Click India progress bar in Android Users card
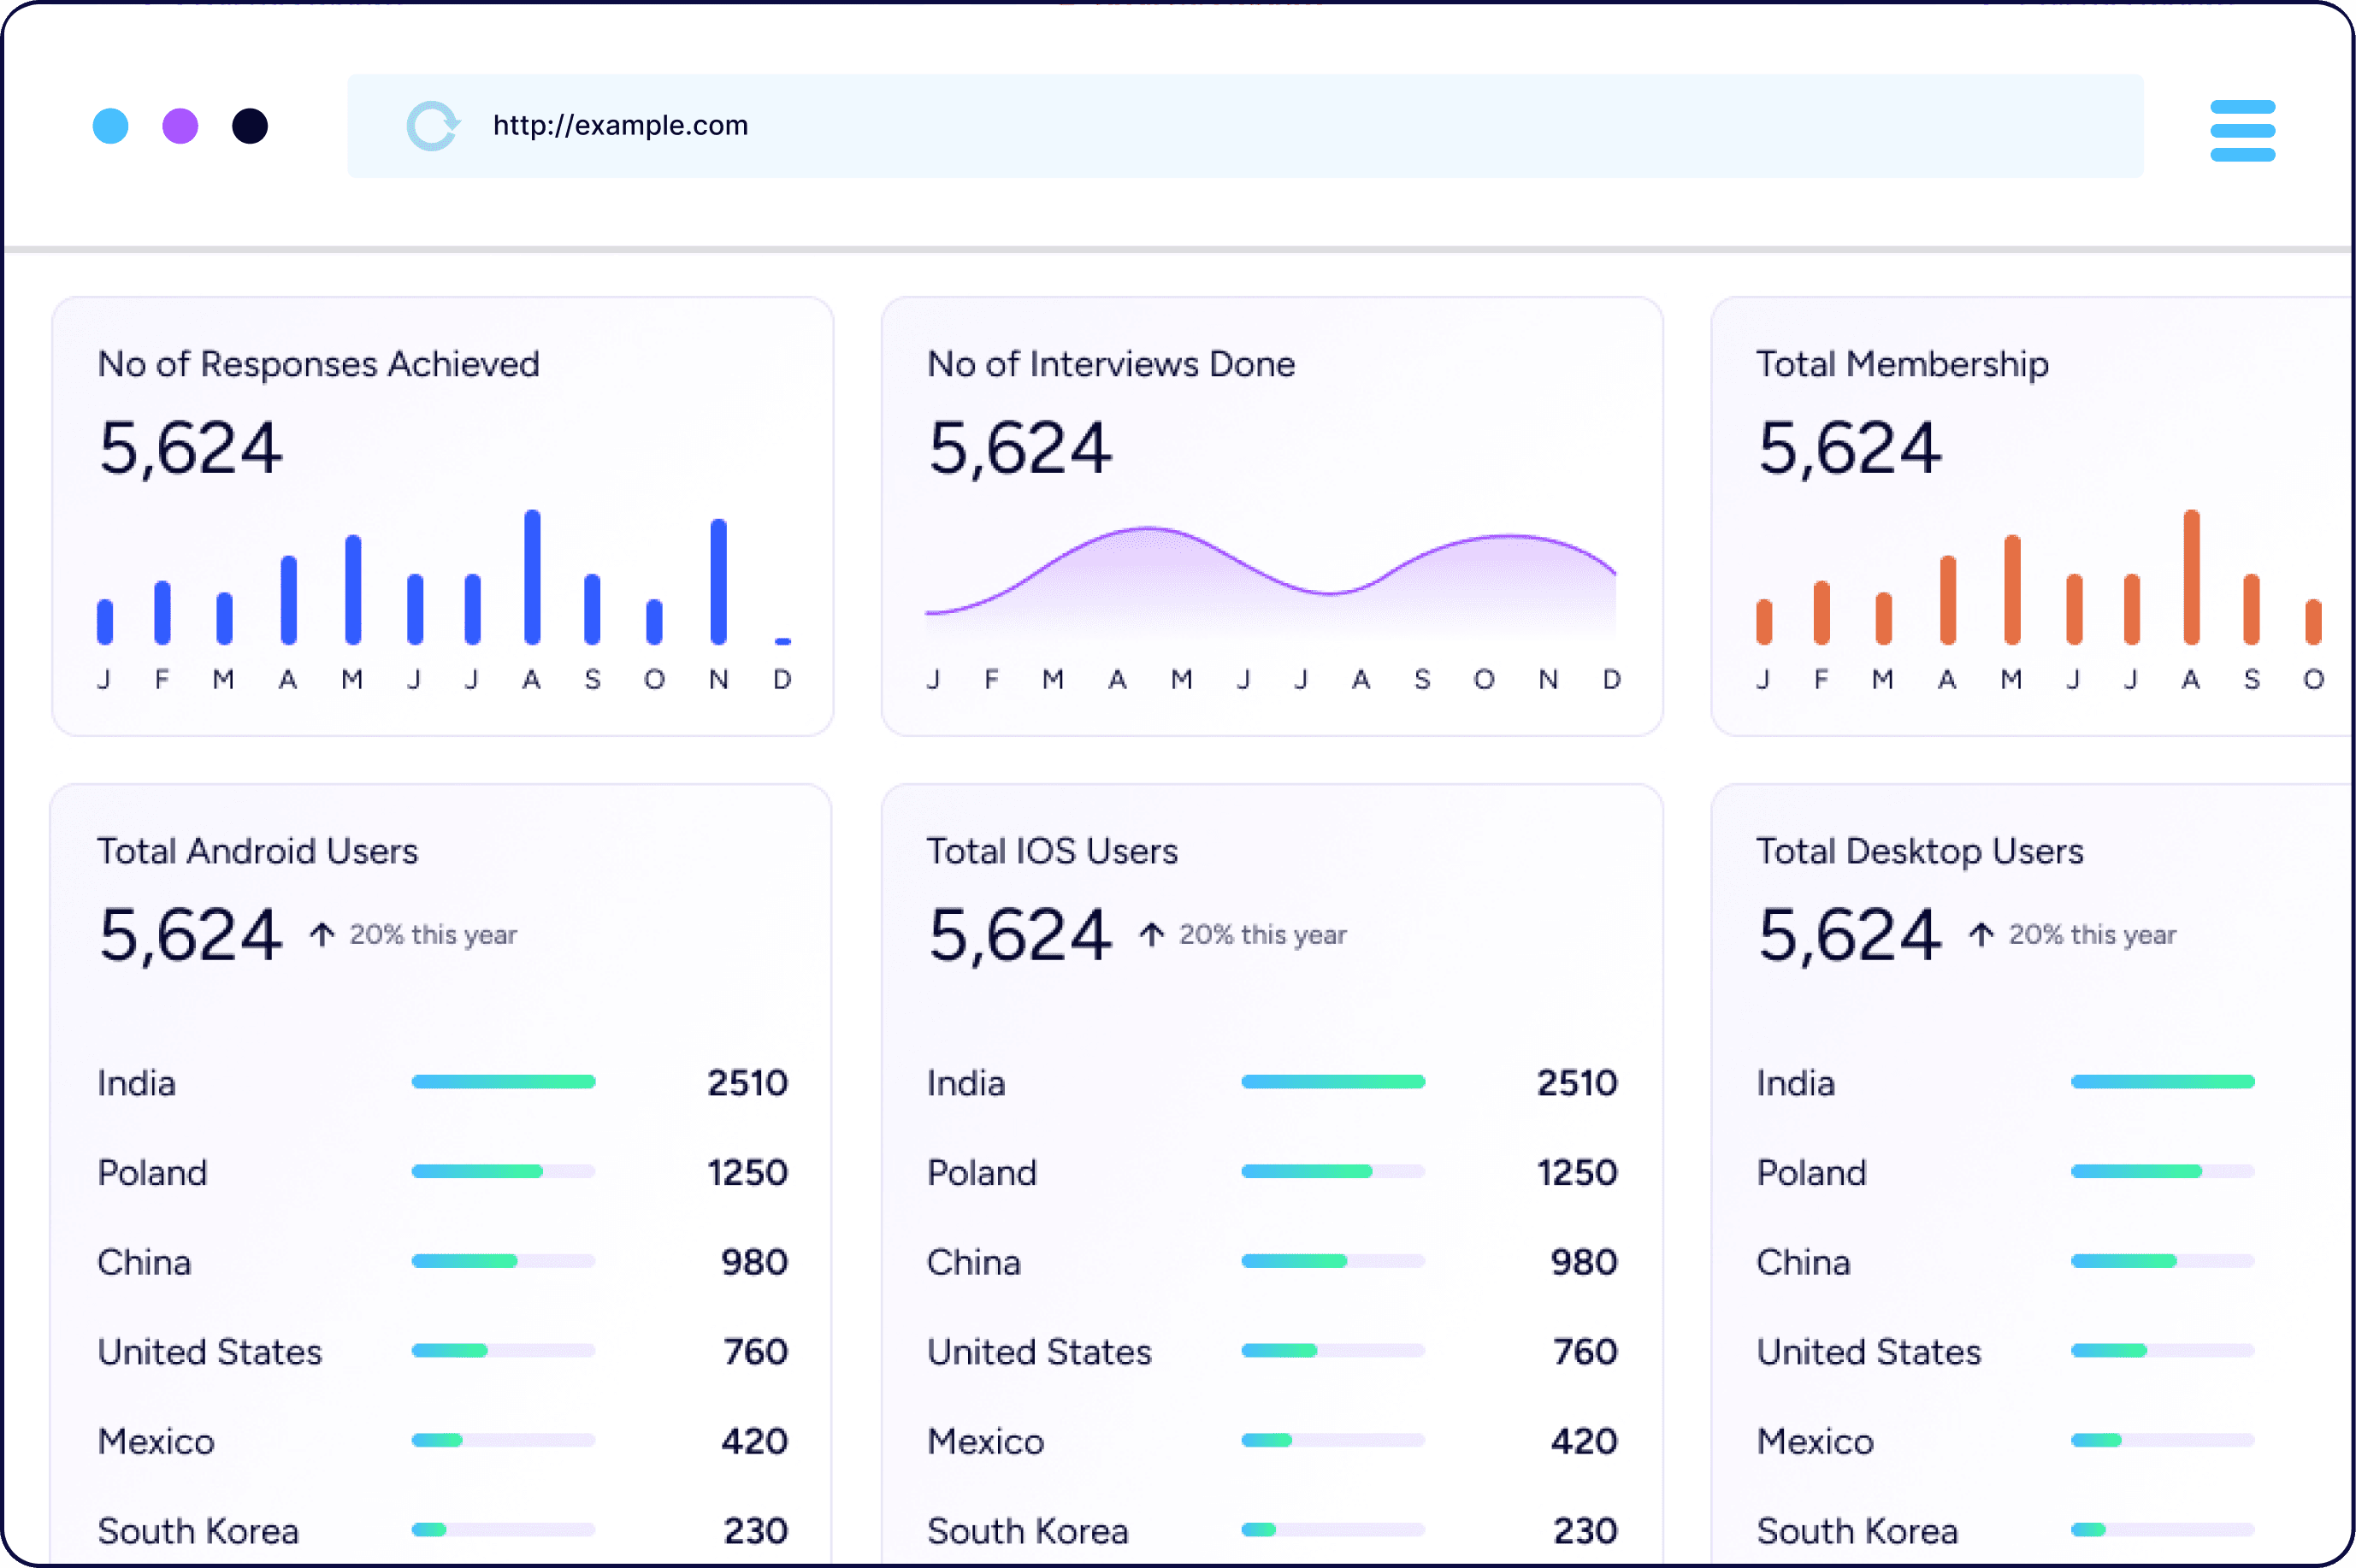The width and height of the screenshot is (2356, 1568). click(x=503, y=1082)
